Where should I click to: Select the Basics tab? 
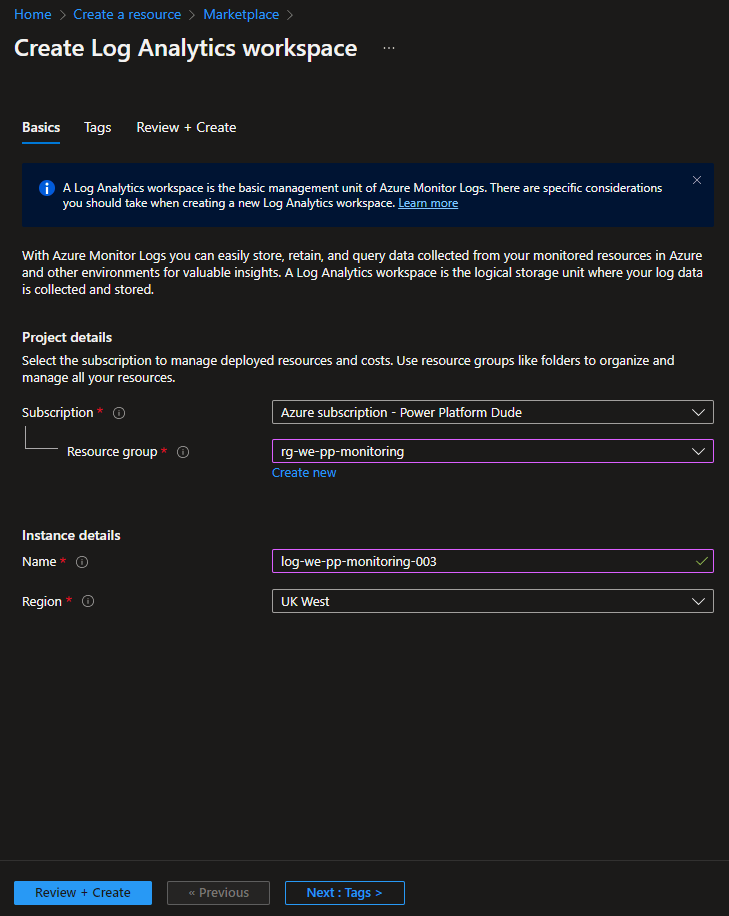click(41, 128)
